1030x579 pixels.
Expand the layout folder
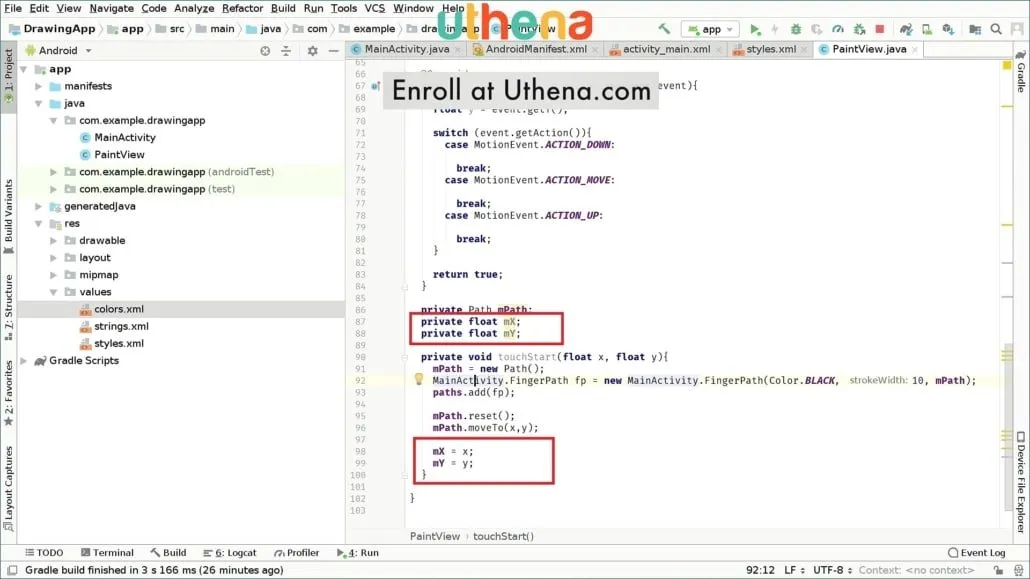click(x=54, y=258)
